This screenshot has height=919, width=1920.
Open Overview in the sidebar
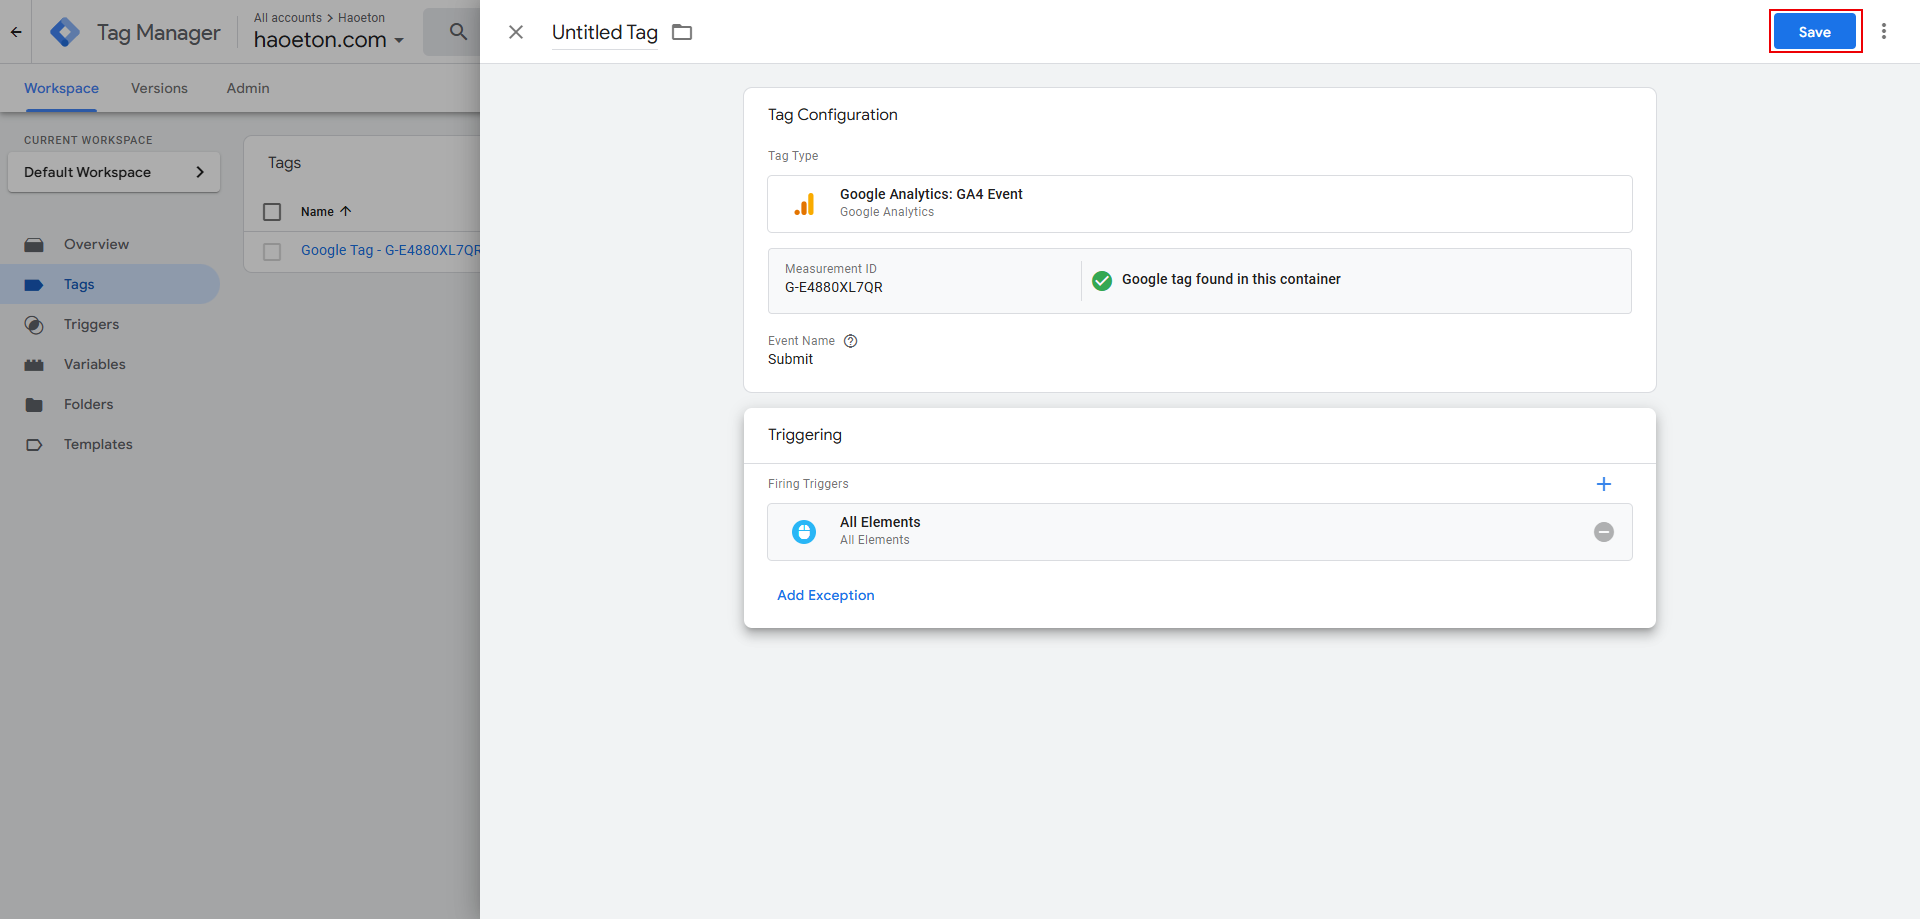pos(110,244)
